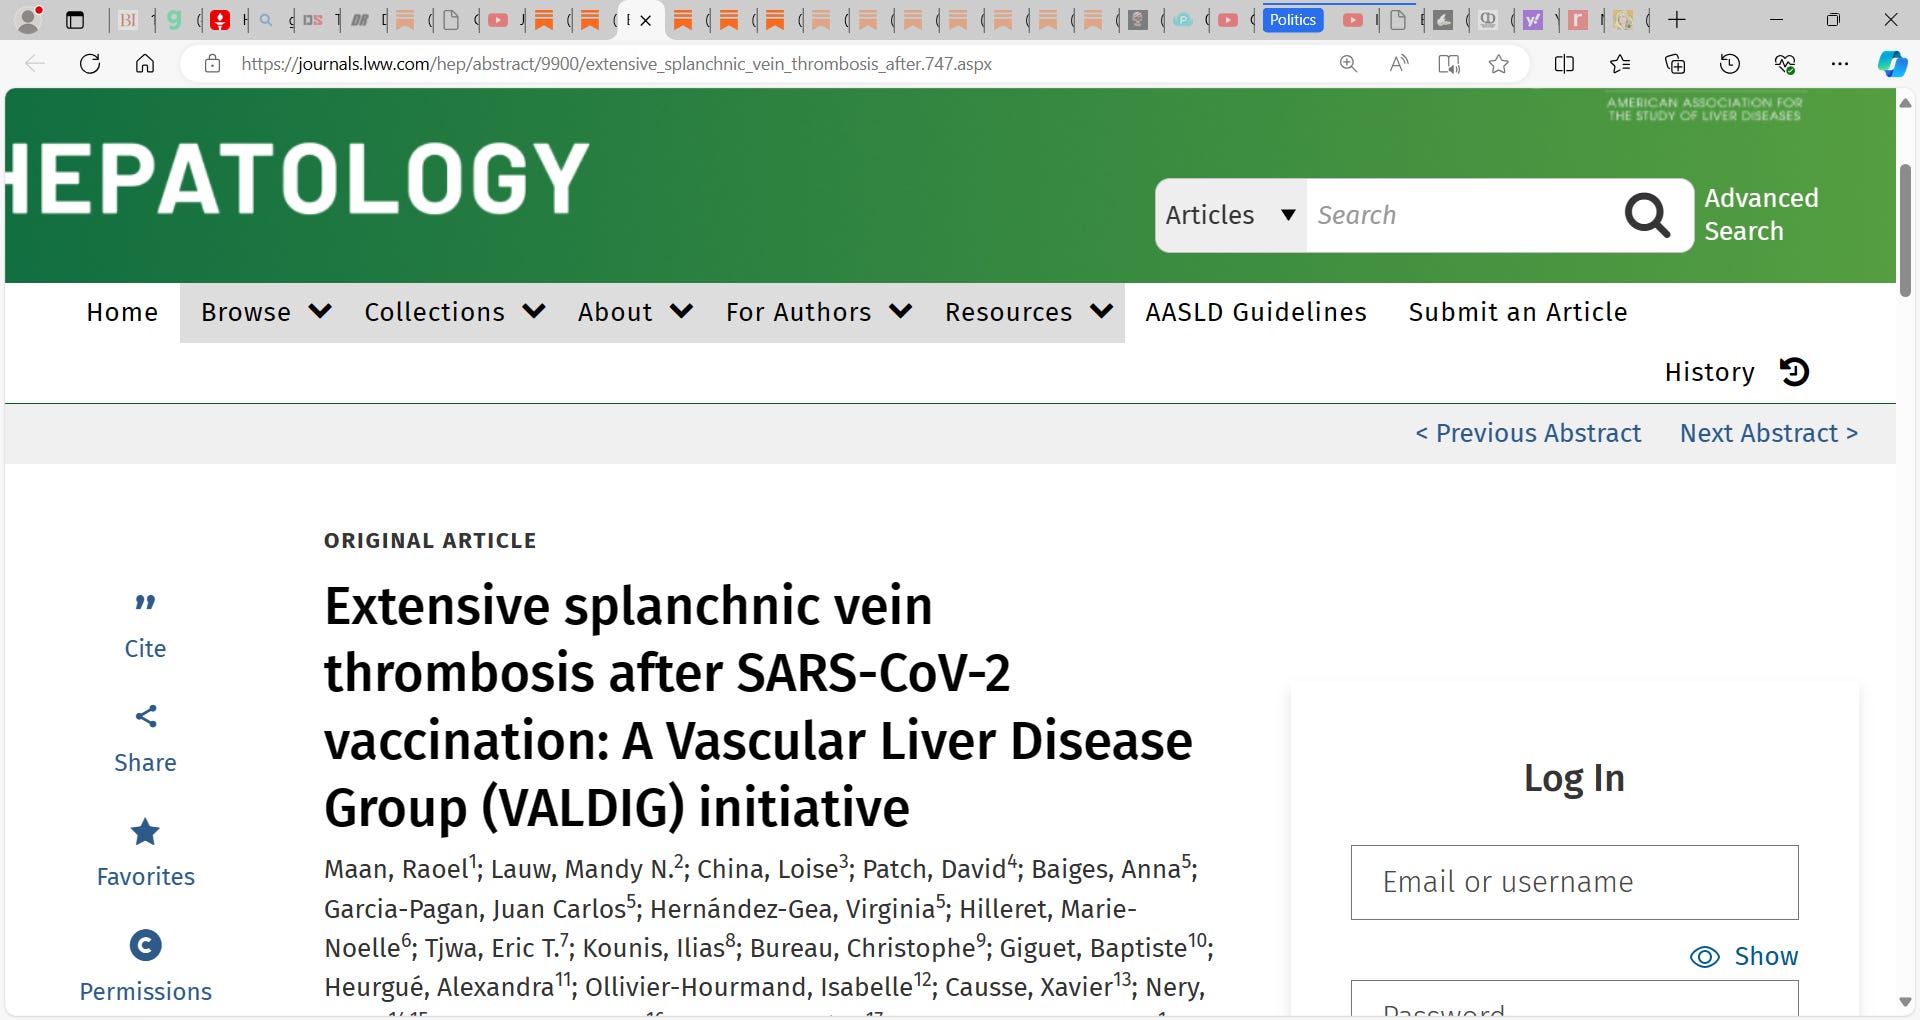Click the Share icon in sidebar
The image size is (1920, 1020).
(145, 716)
